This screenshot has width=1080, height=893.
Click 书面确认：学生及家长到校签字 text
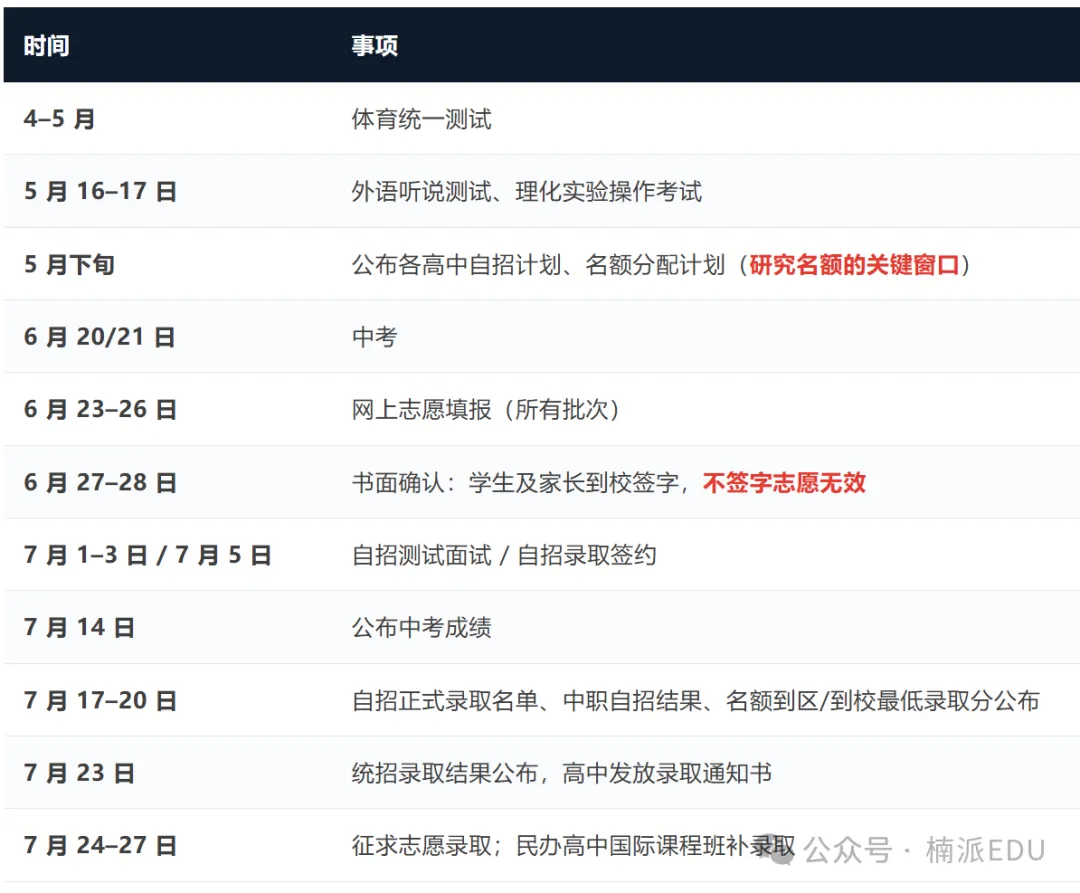pyautogui.click(x=515, y=483)
